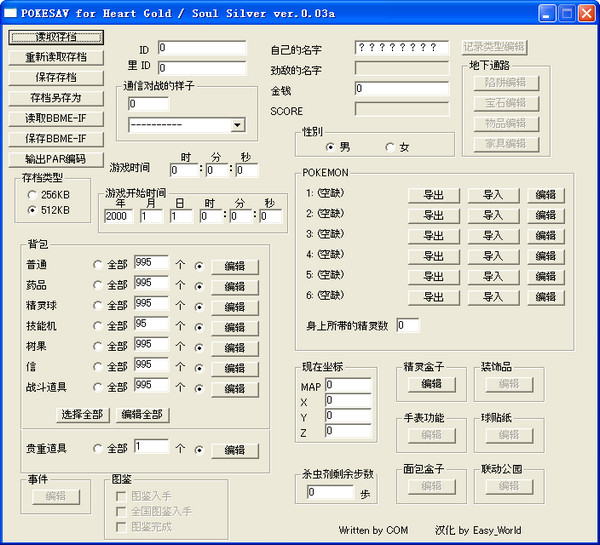Focus the 自己的名字 name field
The width and height of the screenshot is (600, 545).
[402, 48]
